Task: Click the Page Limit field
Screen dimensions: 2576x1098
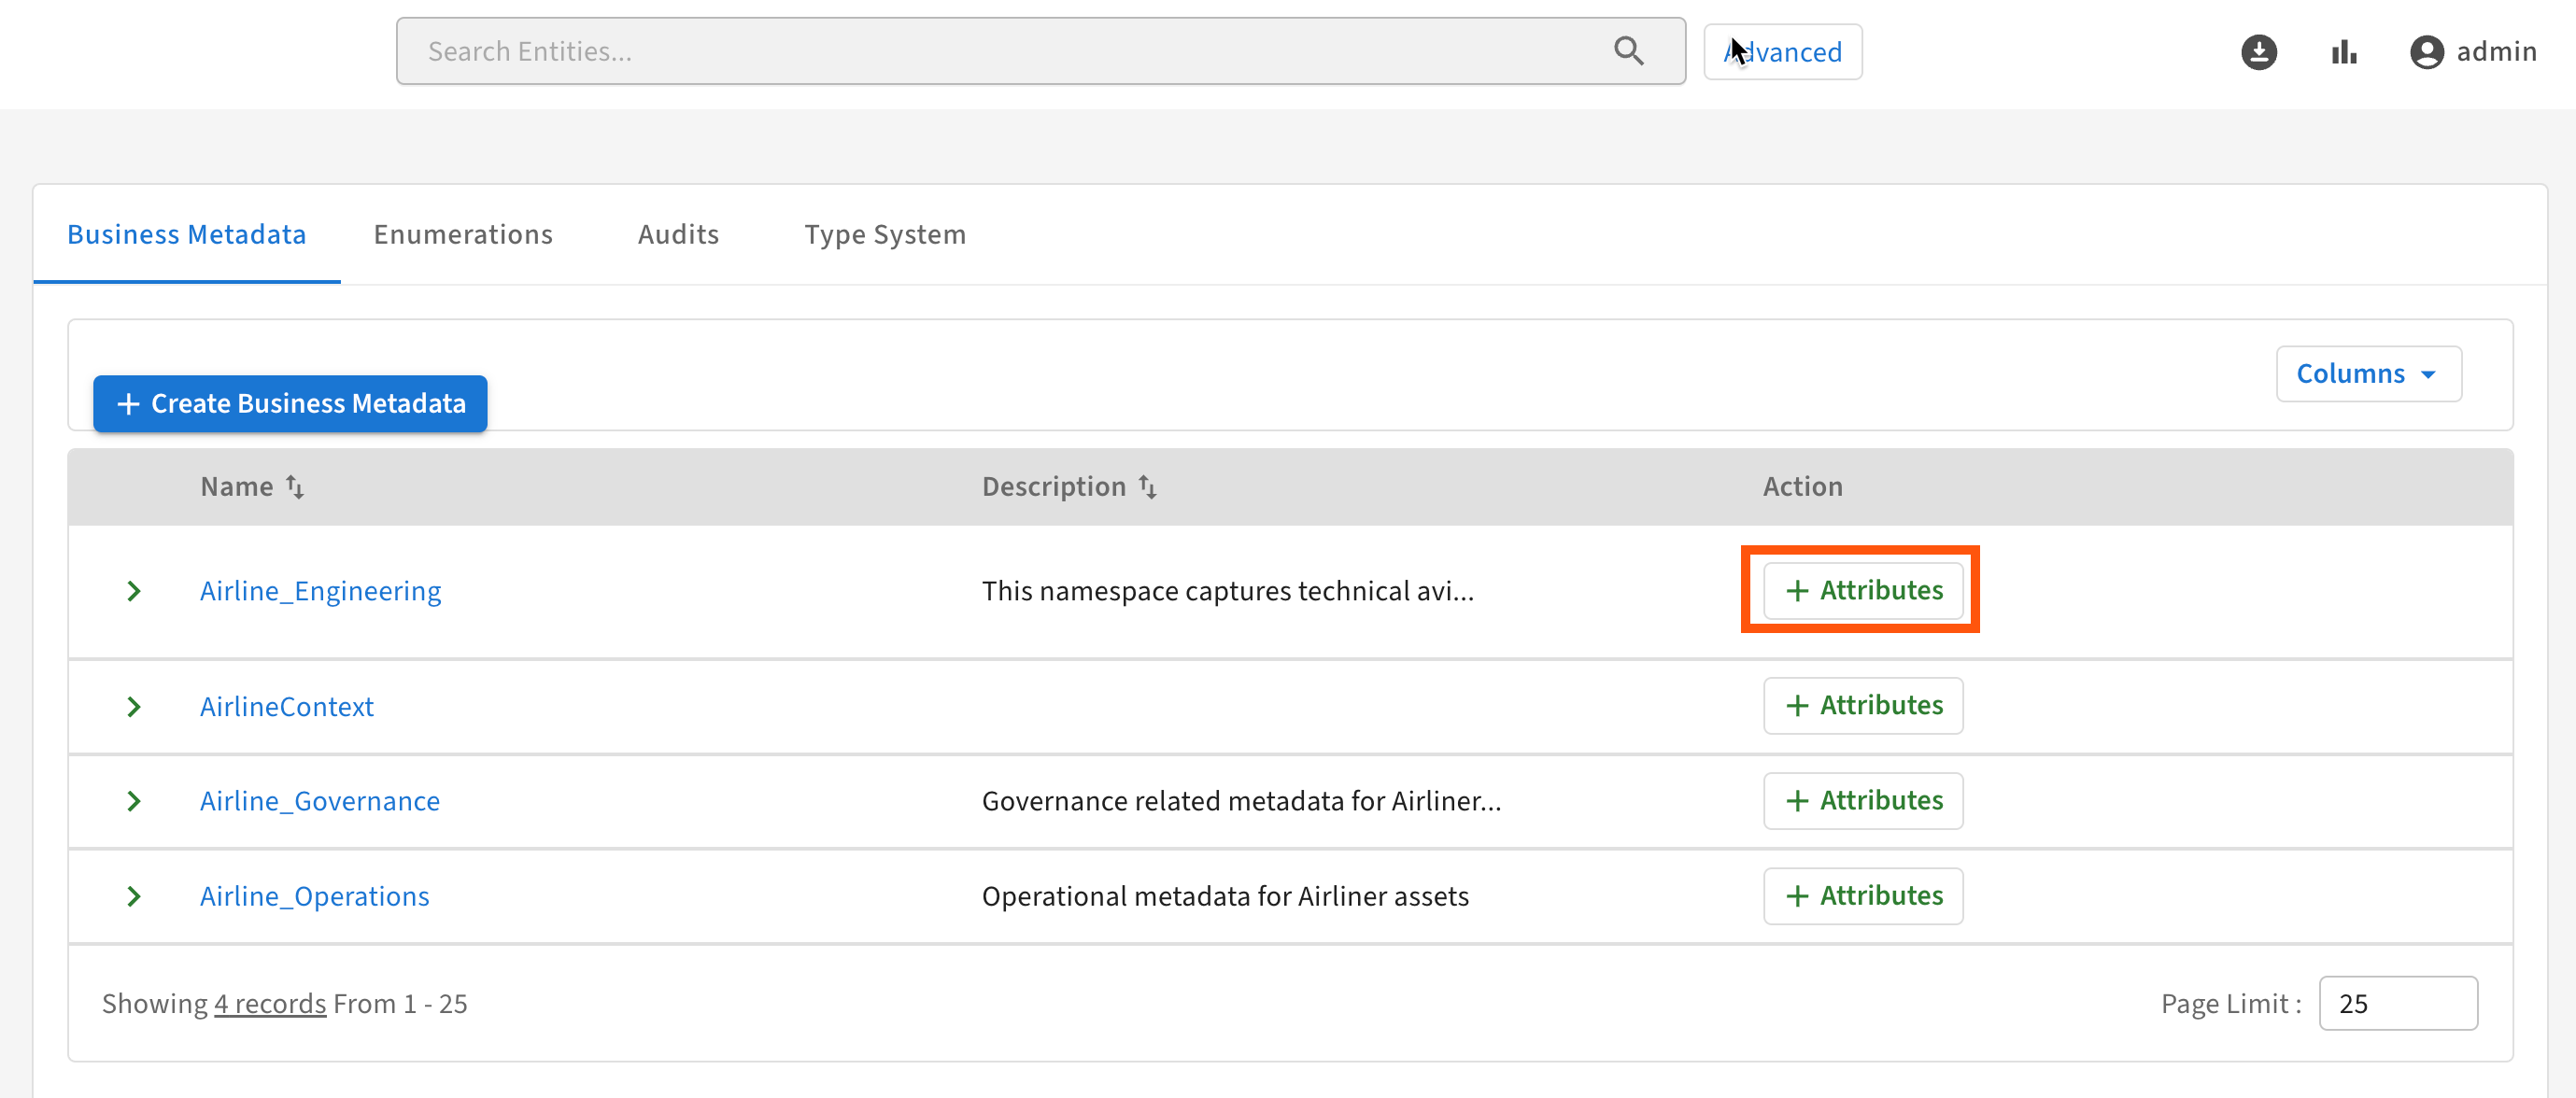Action: [2397, 1003]
